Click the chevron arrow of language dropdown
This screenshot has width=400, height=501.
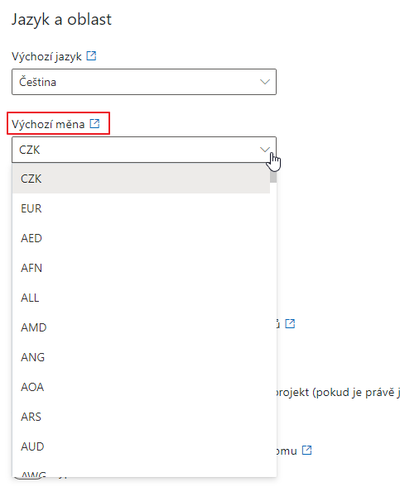[x=265, y=82]
